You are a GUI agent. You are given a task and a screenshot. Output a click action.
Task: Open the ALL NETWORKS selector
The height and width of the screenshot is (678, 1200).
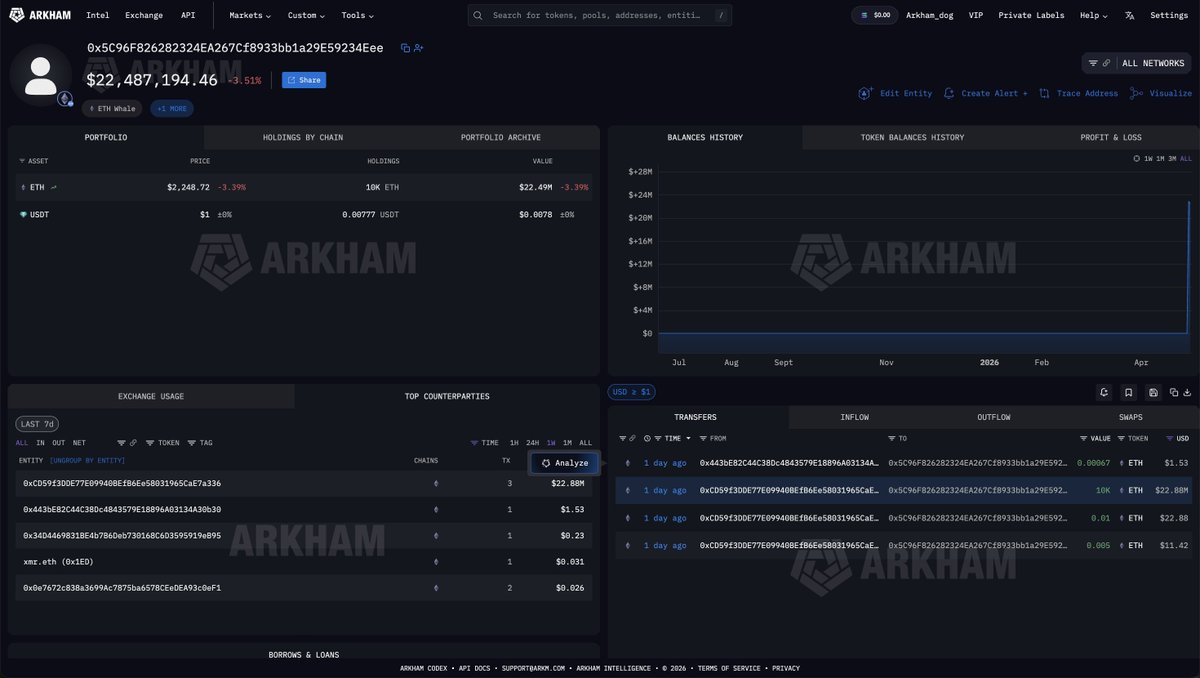click(1137, 63)
